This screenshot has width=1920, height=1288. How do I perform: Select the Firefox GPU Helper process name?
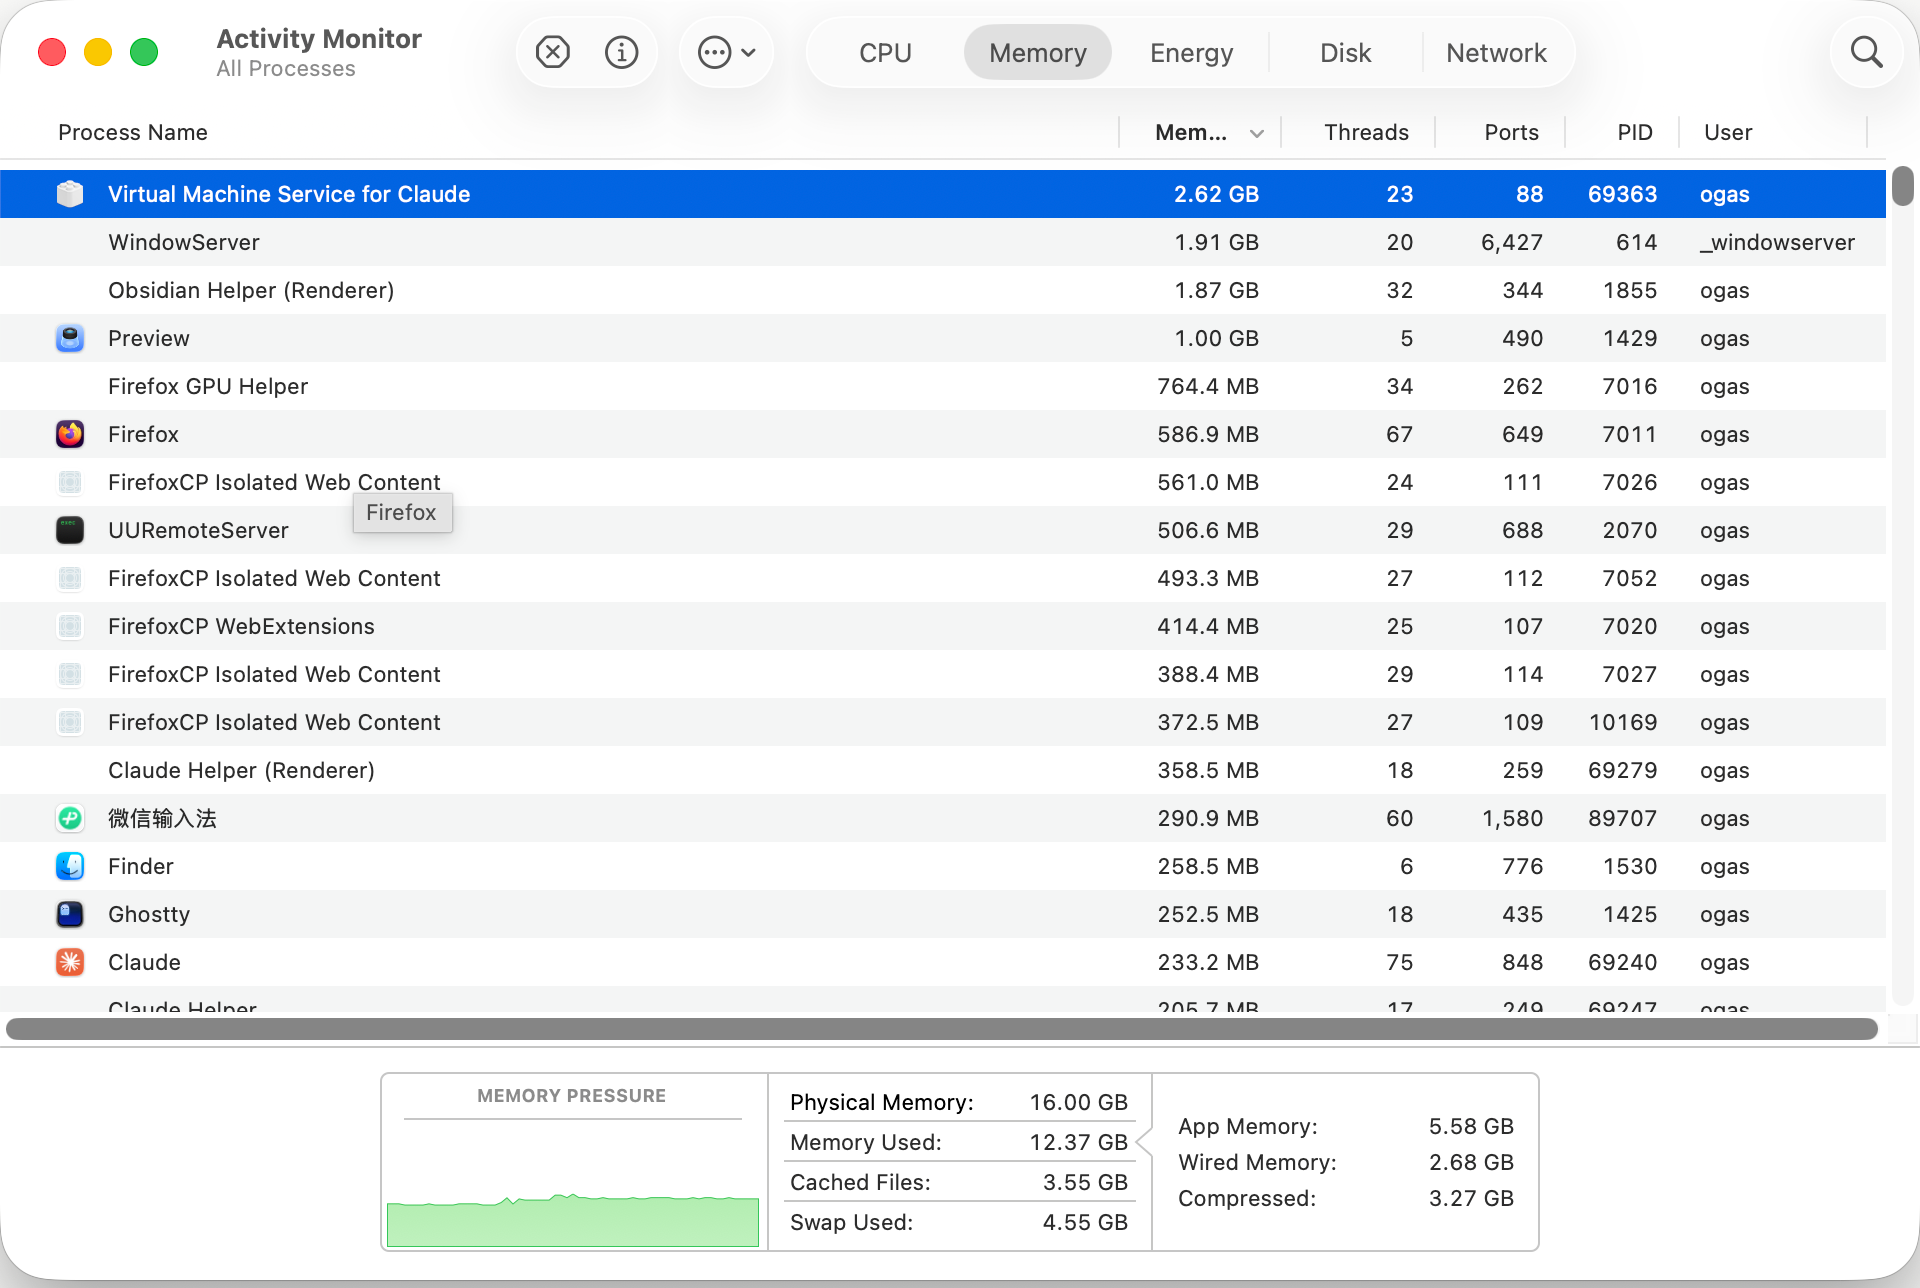click(208, 386)
